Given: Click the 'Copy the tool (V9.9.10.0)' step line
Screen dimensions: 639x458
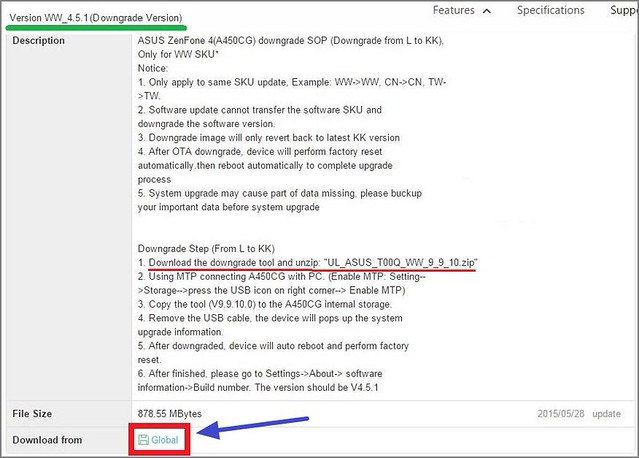Looking at the screenshot, I should point(265,304).
